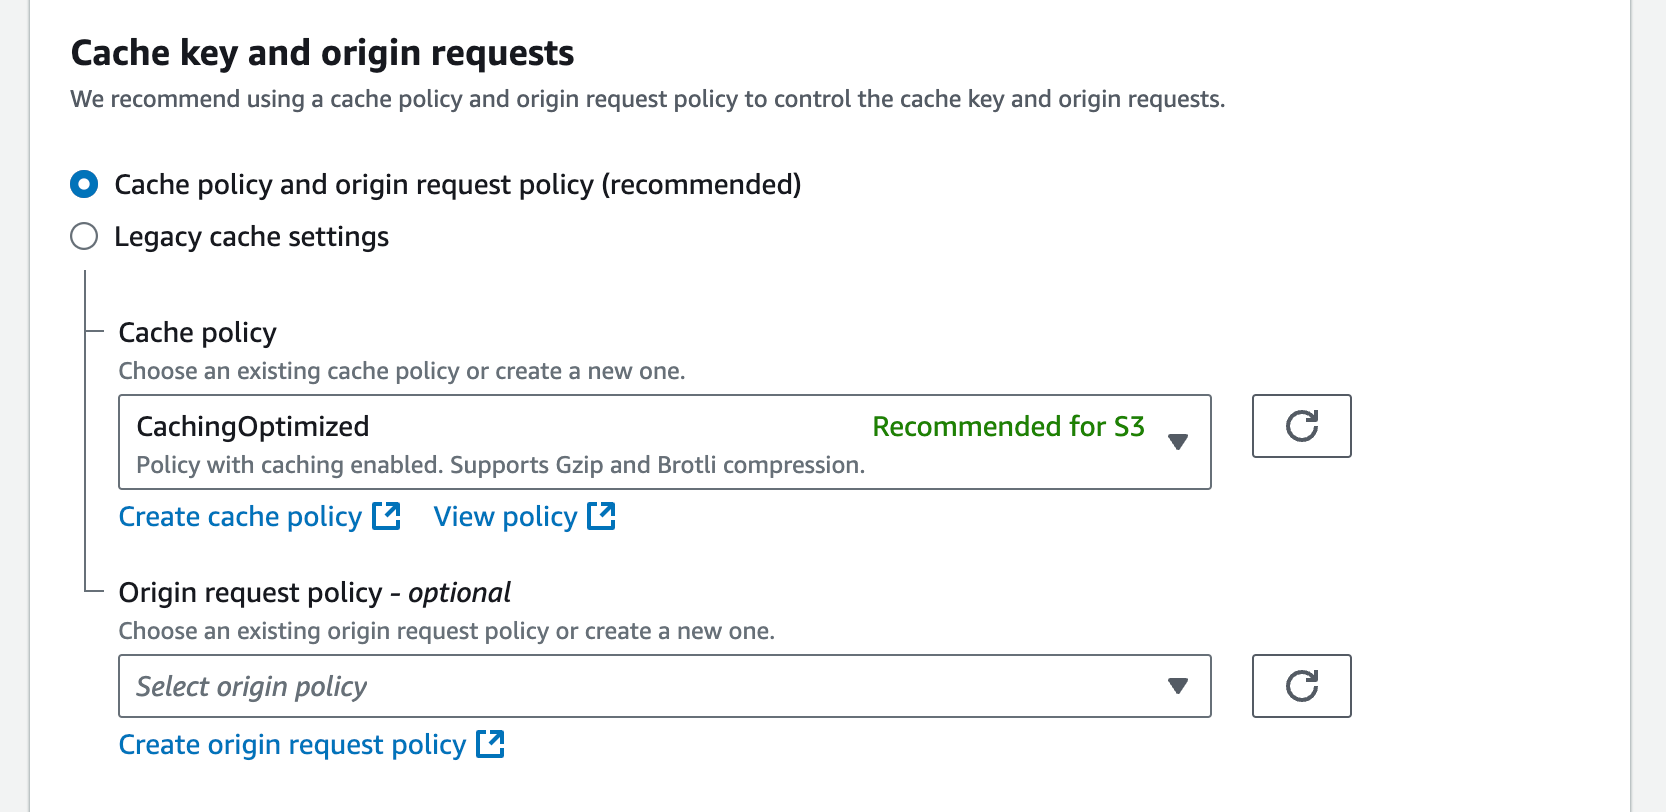
Task: Click the origin policy dropdown arrow
Action: [x=1178, y=686]
